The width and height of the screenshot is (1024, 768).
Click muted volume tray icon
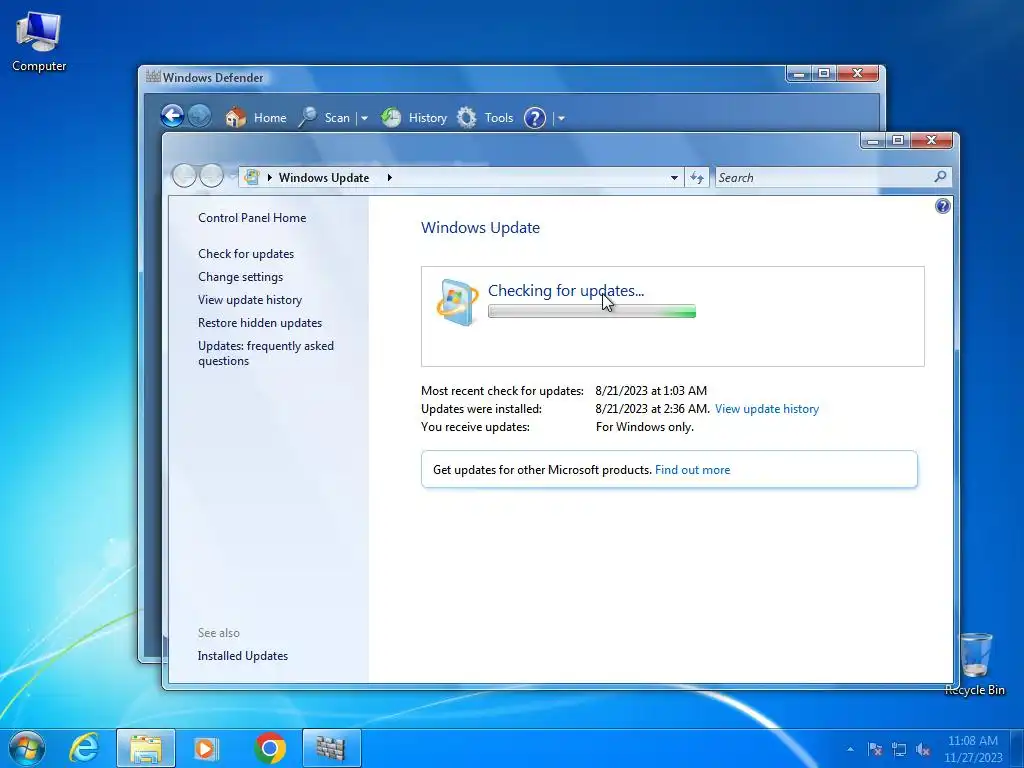pos(923,749)
